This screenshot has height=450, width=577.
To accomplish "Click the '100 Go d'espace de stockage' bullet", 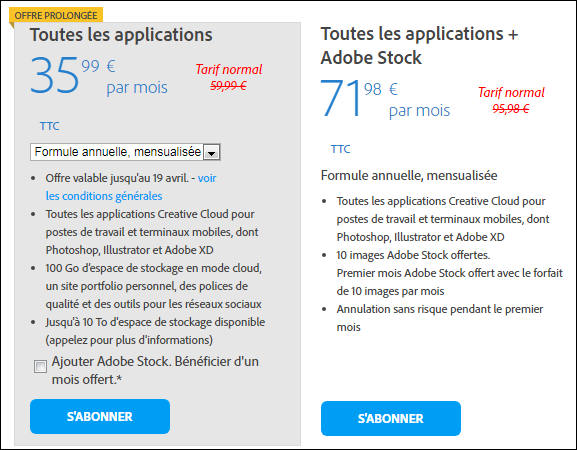I will coord(153,286).
